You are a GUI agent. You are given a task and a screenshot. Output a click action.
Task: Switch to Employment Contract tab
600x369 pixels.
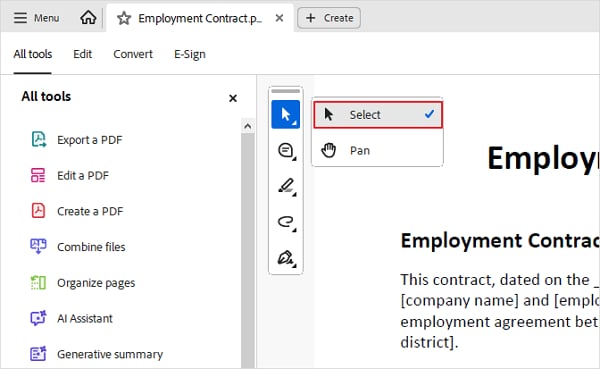pyautogui.click(x=200, y=18)
